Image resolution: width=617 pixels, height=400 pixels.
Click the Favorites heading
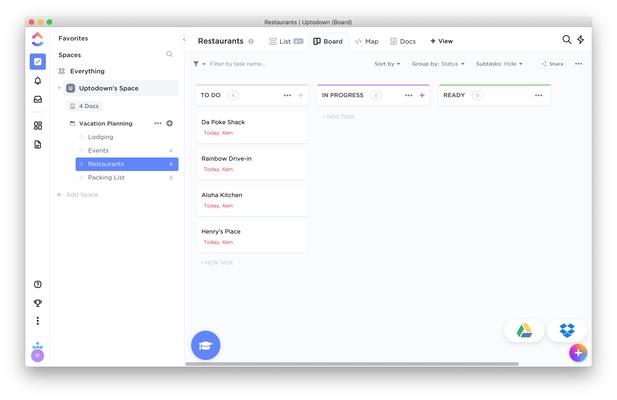click(x=73, y=38)
